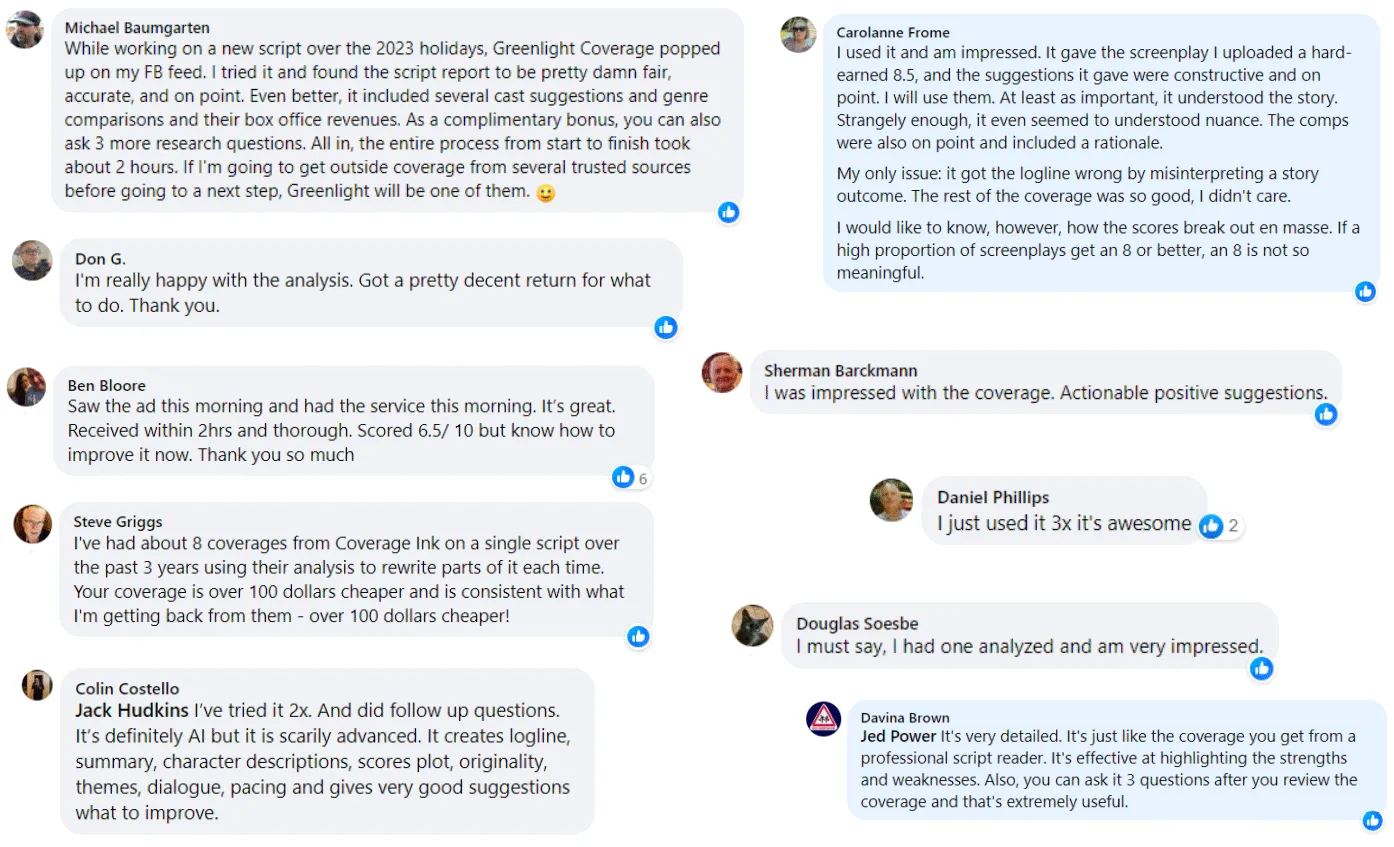Viewport: 1394px width, 847px height.
Task: Open Ben Bloore's profile name
Action: click(106, 385)
